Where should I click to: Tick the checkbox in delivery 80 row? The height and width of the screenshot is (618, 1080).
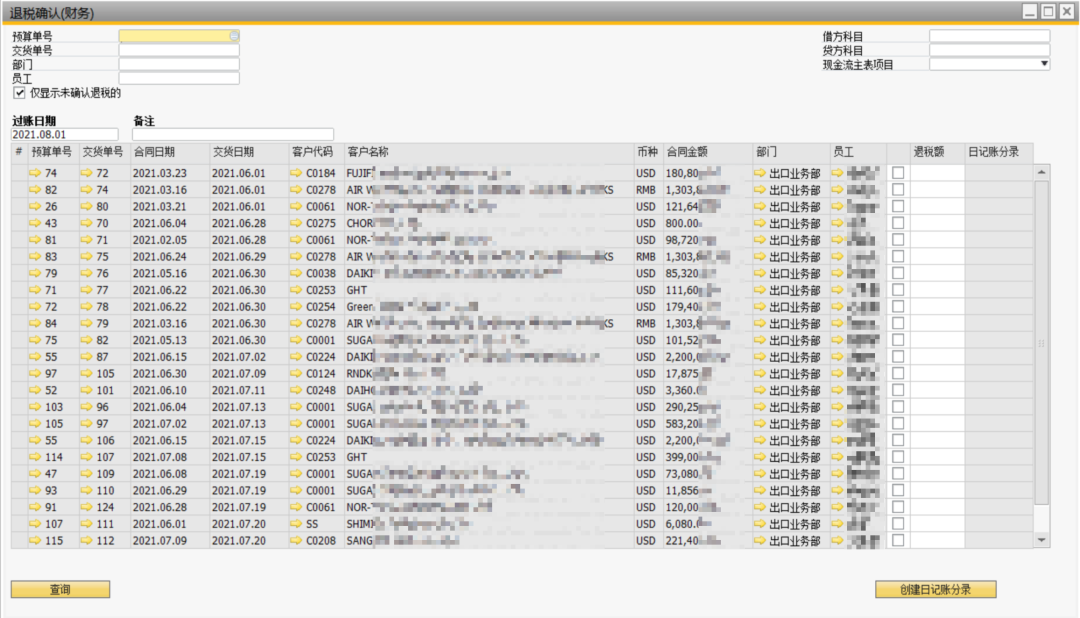(x=898, y=207)
